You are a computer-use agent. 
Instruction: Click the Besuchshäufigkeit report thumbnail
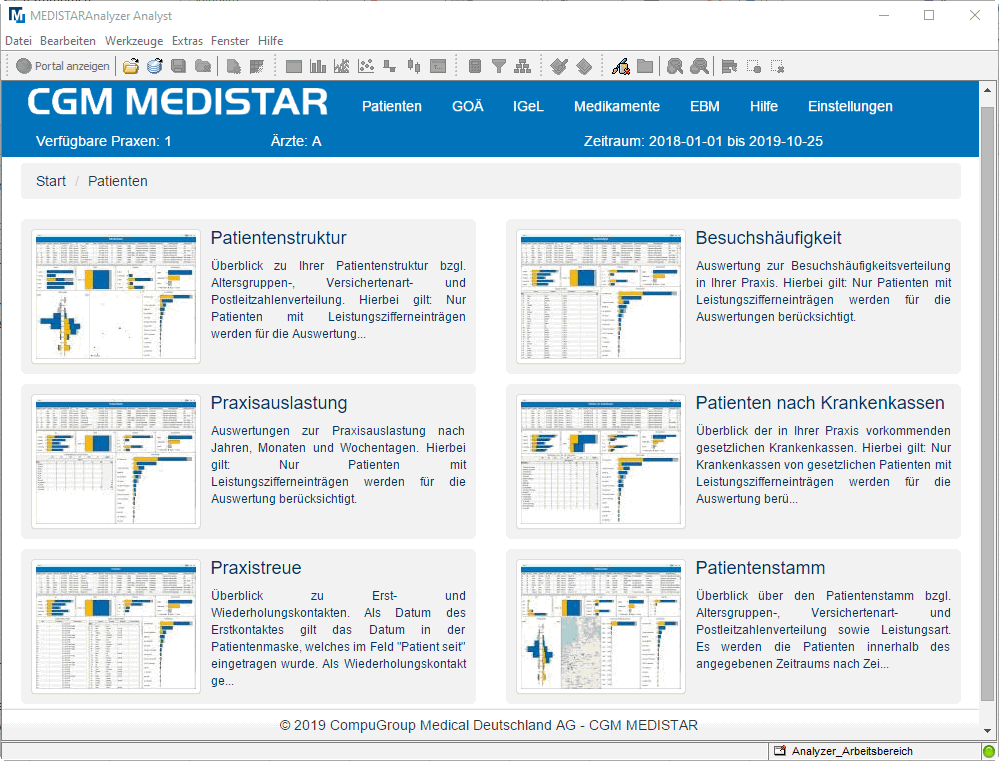pyautogui.click(x=601, y=296)
